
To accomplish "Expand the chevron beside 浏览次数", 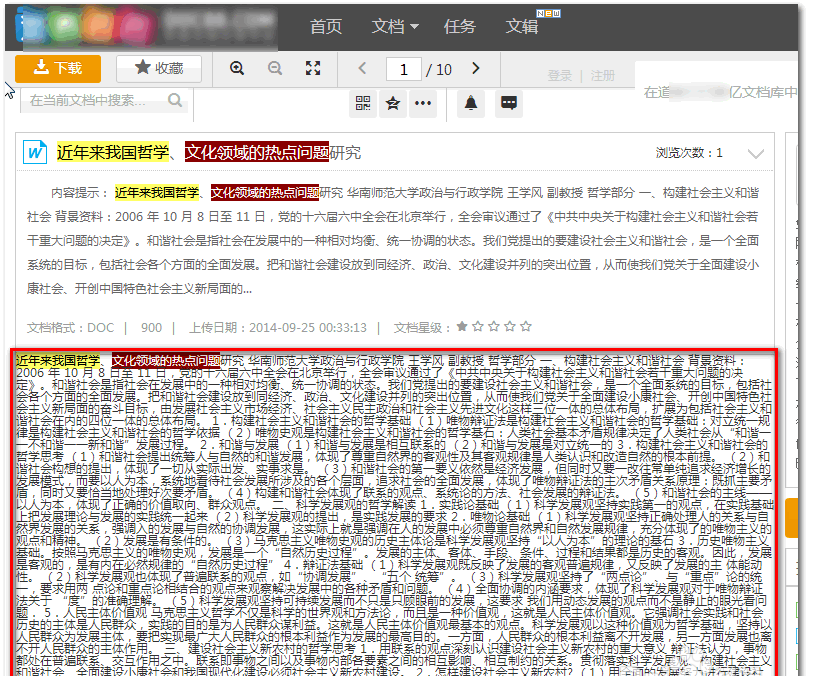I will [x=756, y=153].
